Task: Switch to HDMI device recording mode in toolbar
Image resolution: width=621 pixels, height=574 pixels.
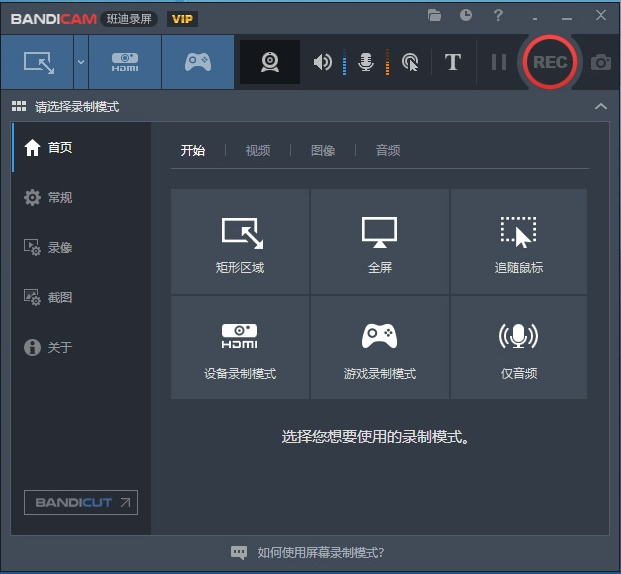Action: [x=125, y=62]
